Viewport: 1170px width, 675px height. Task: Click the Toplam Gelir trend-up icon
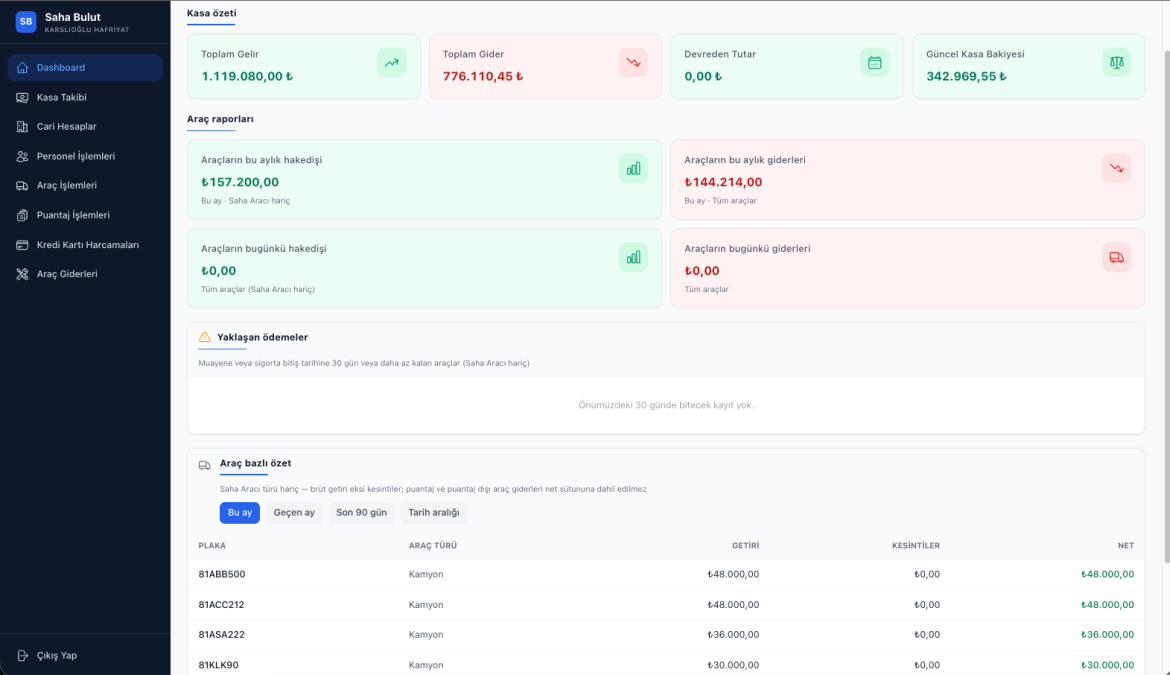[x=392, y=62]
